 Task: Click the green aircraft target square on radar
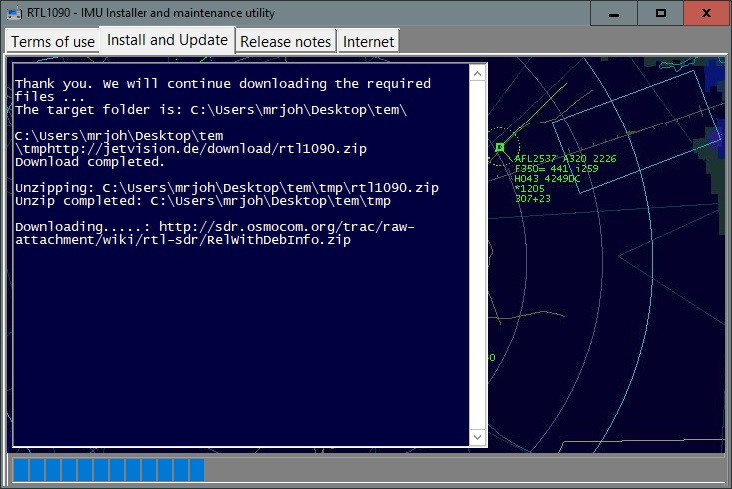pyautogui.click(x=500, y=147)
